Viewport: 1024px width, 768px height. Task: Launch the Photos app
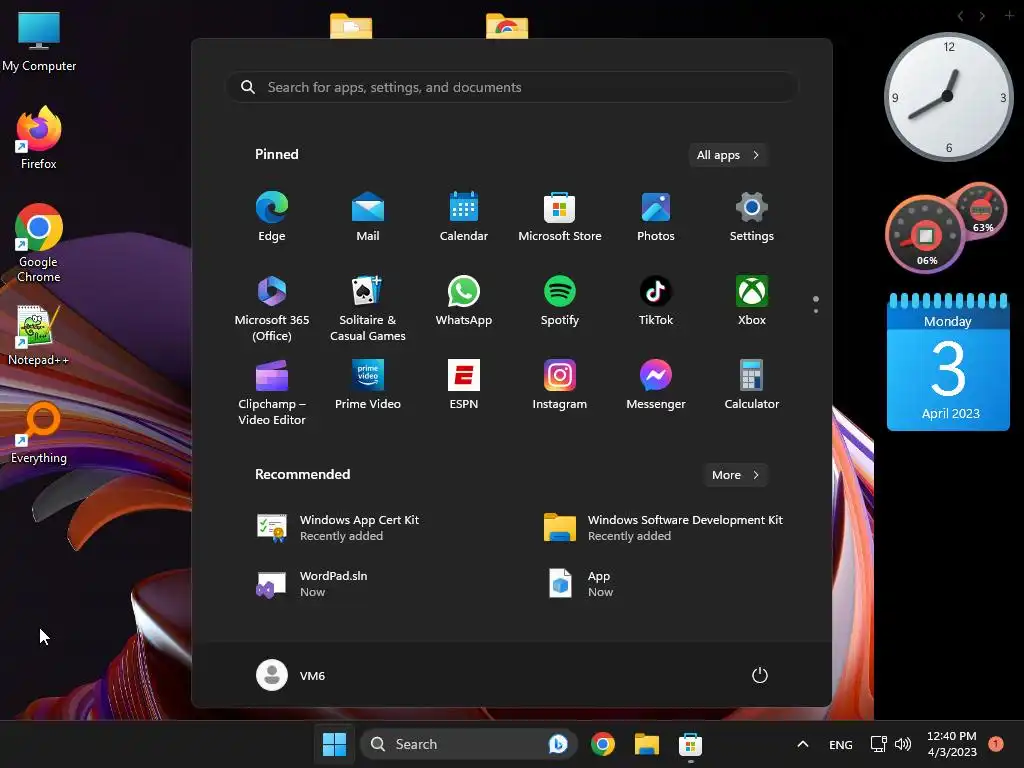(x=656, y=217)
